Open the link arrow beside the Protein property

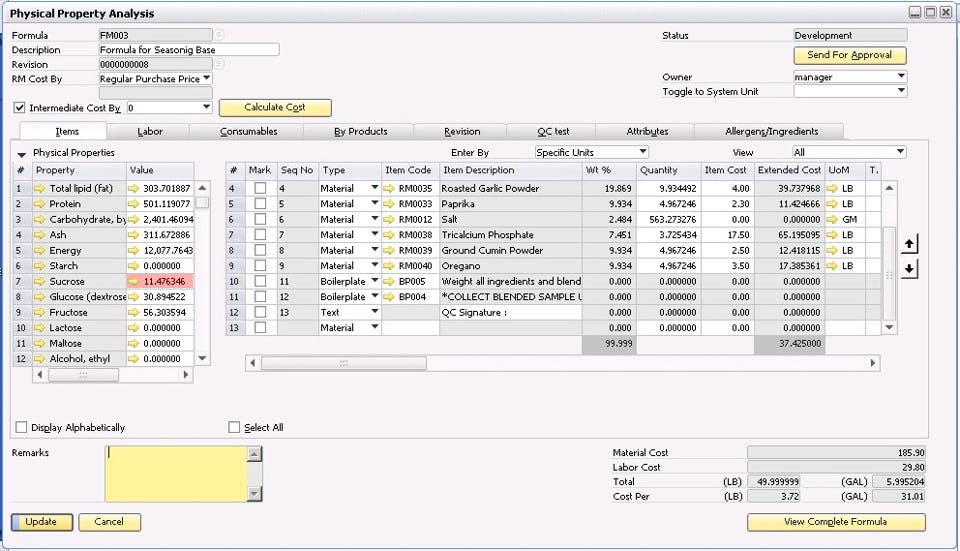click(40, 204)
